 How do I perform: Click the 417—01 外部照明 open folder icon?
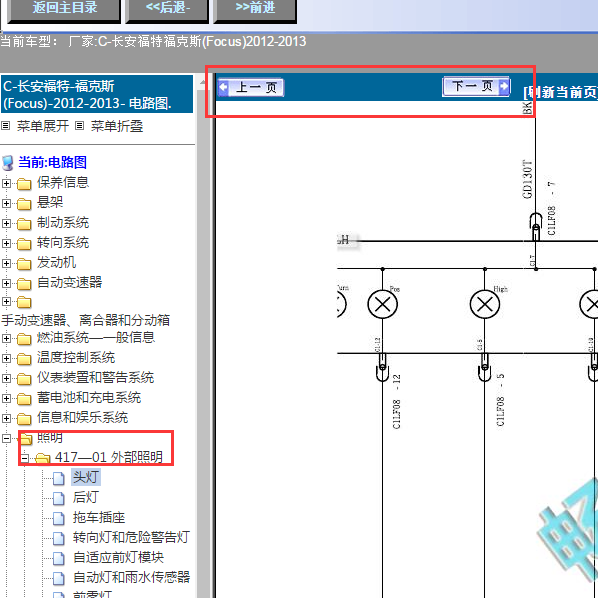(x=43, y=458)
